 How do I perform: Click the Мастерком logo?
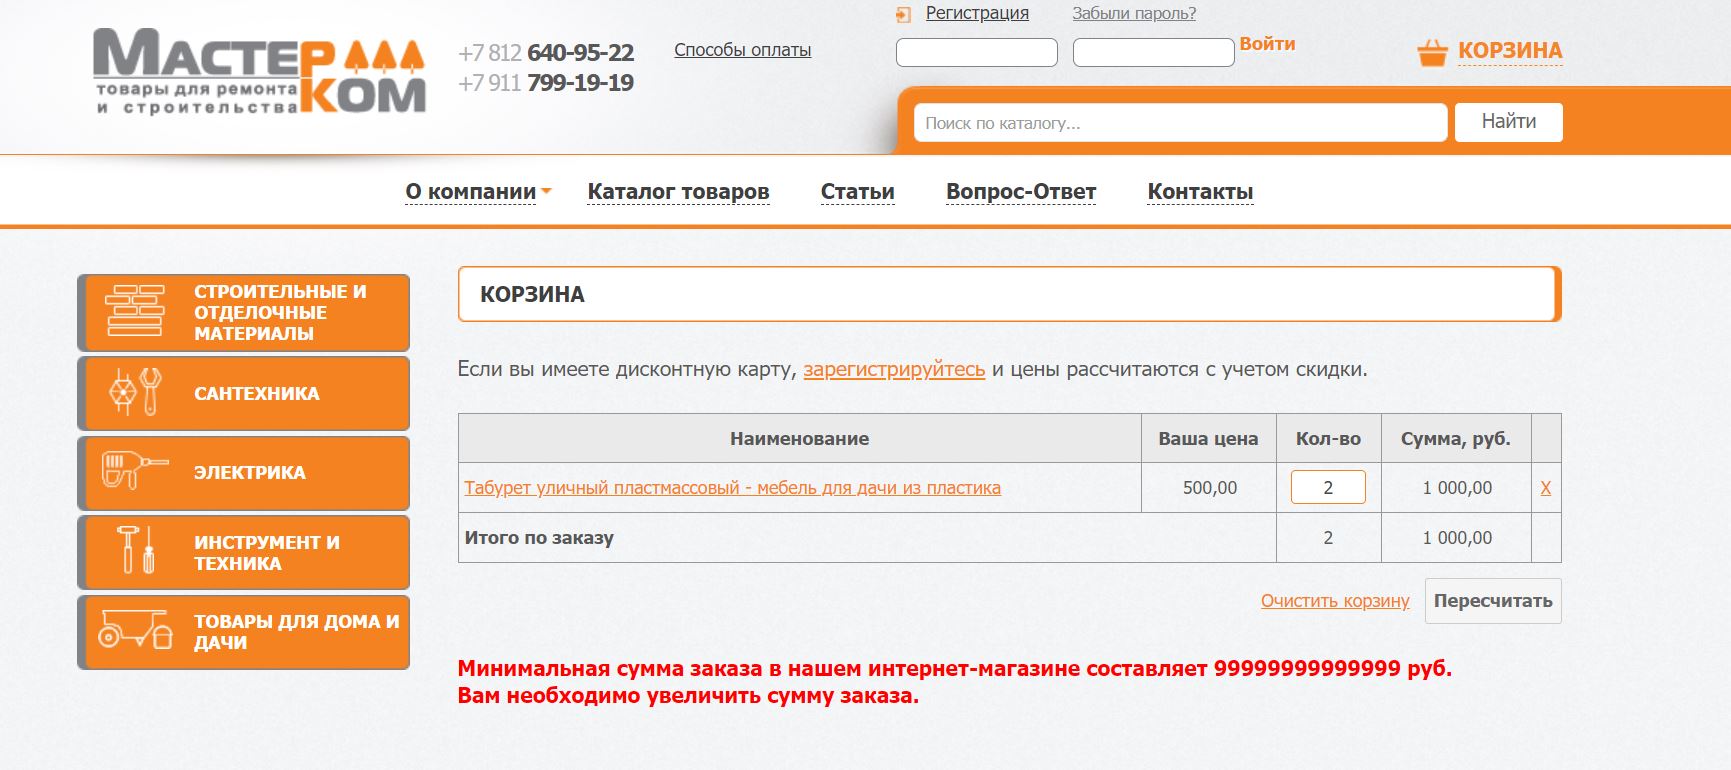pyautogui.click(x=260, y=72)
